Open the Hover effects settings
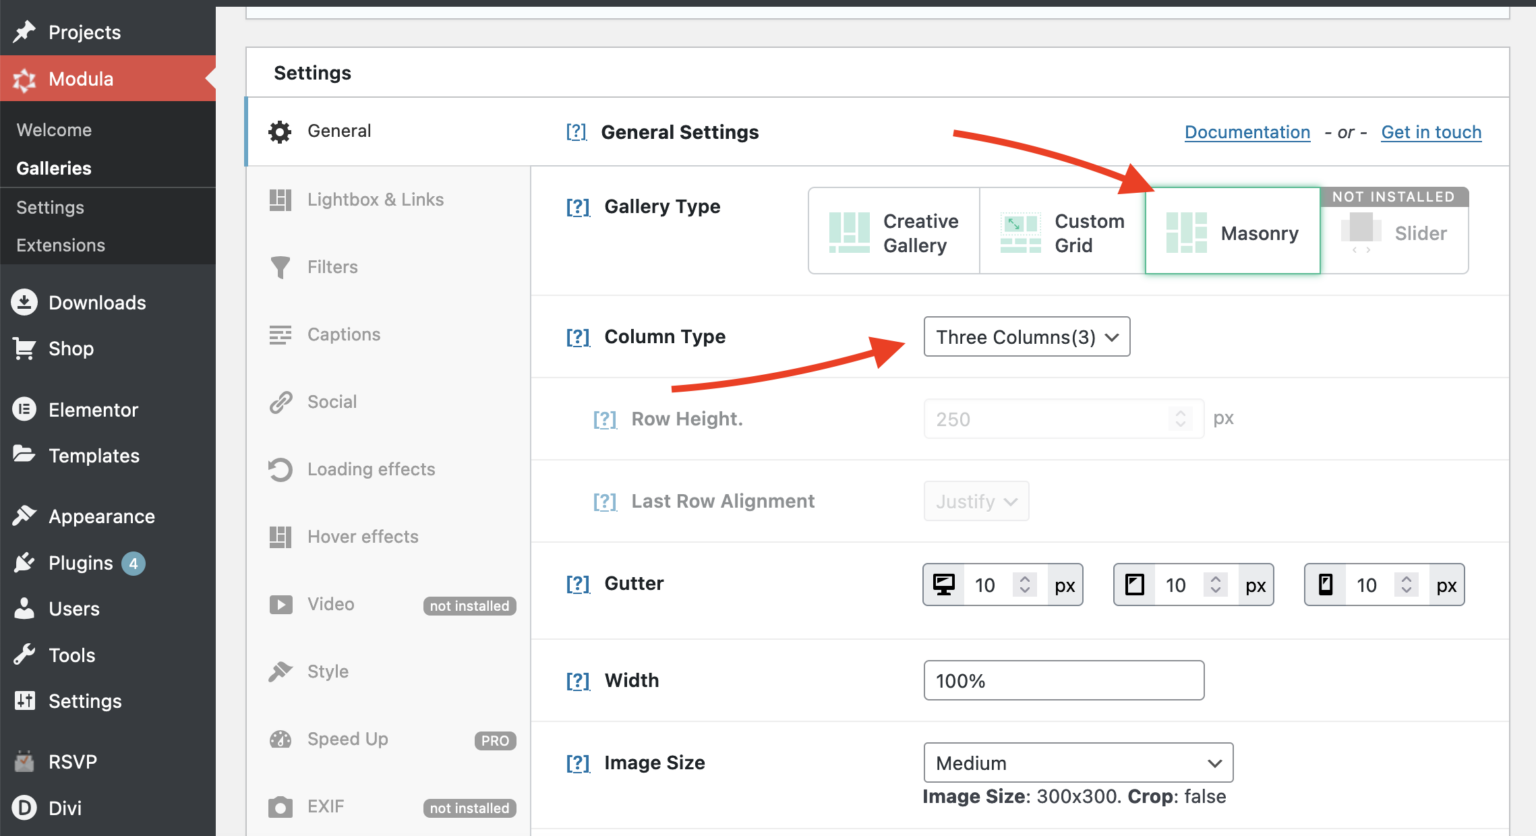1536x836 pixels. click(281, 536)
